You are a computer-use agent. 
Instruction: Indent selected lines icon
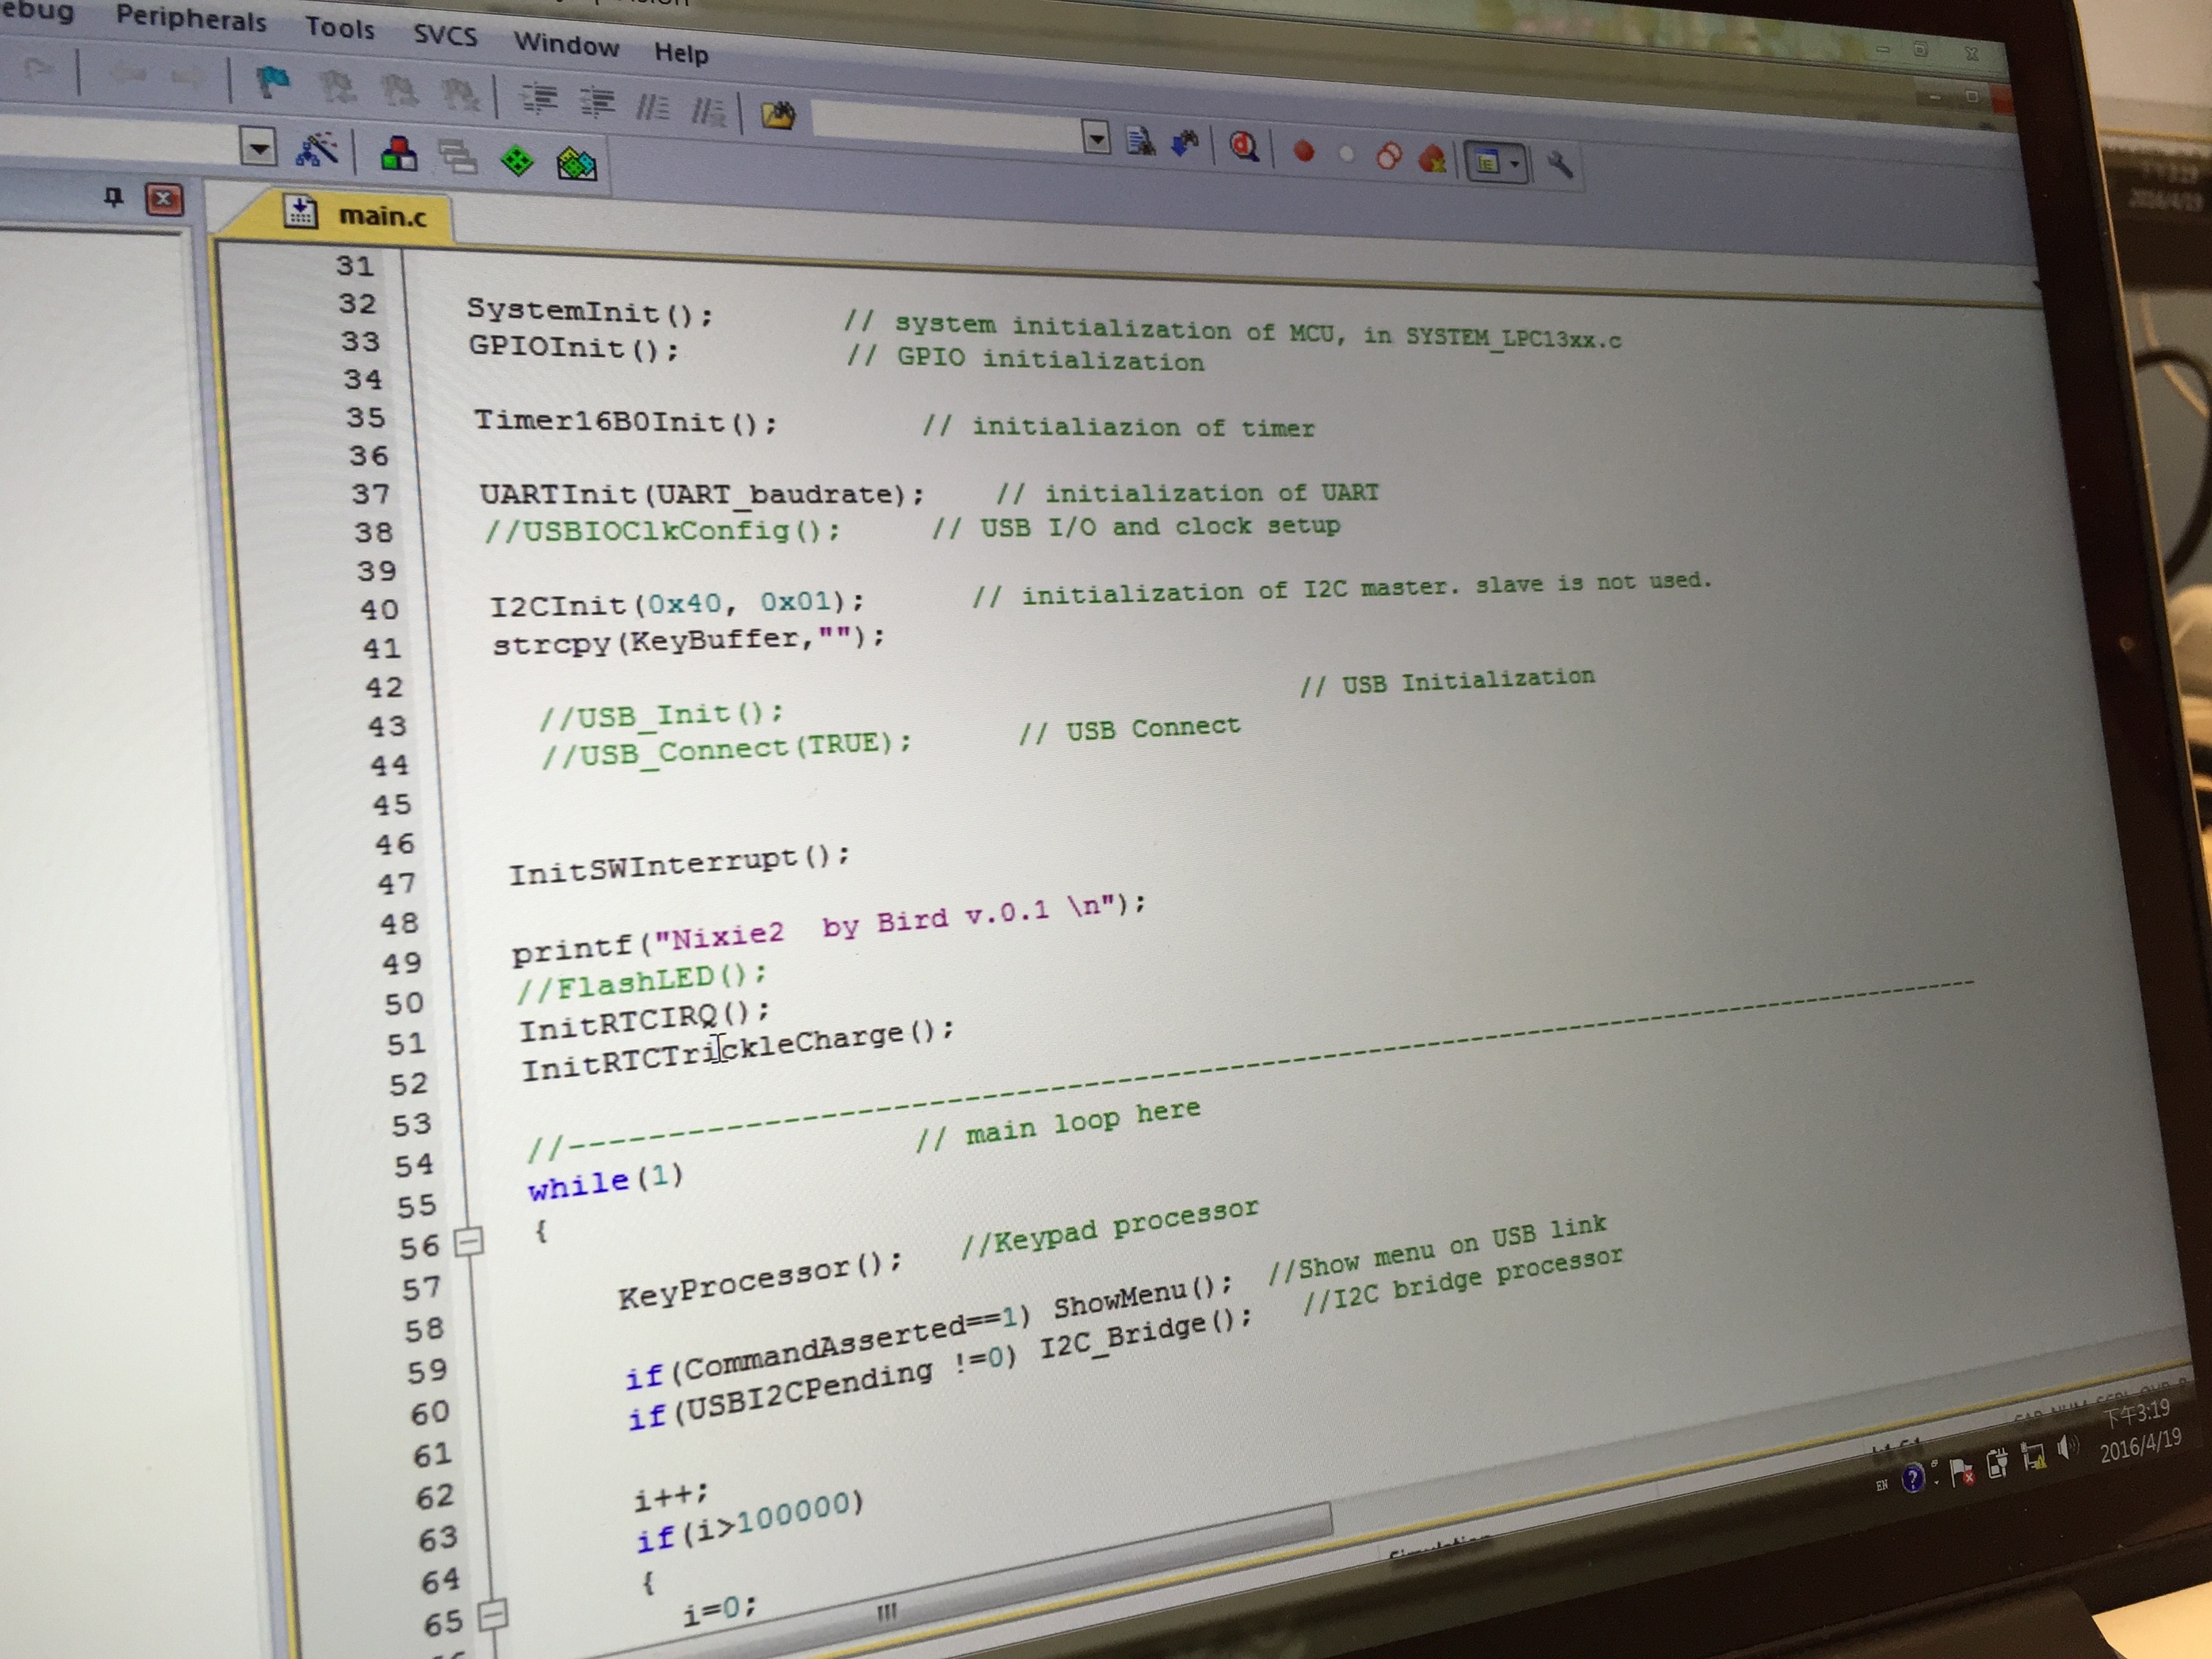540,99
